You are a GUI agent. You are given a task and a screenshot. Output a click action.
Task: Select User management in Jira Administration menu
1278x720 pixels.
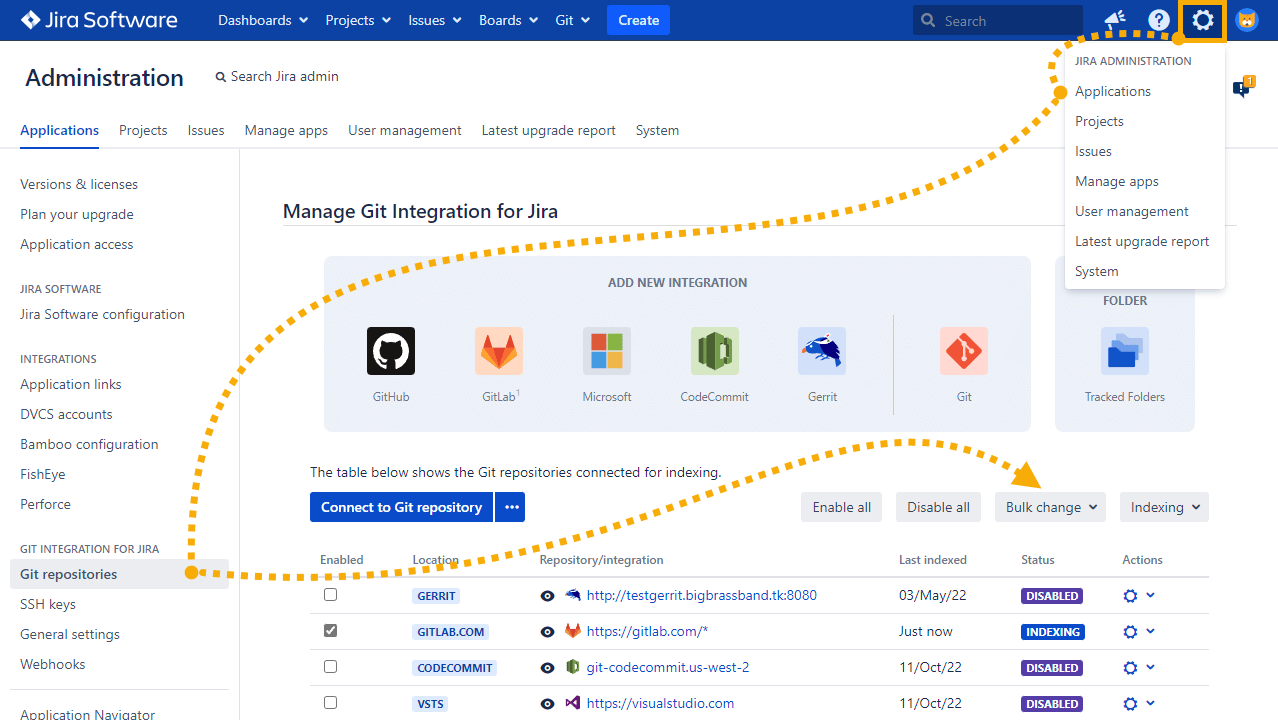pyautogui.click(x=1131, y=211)
